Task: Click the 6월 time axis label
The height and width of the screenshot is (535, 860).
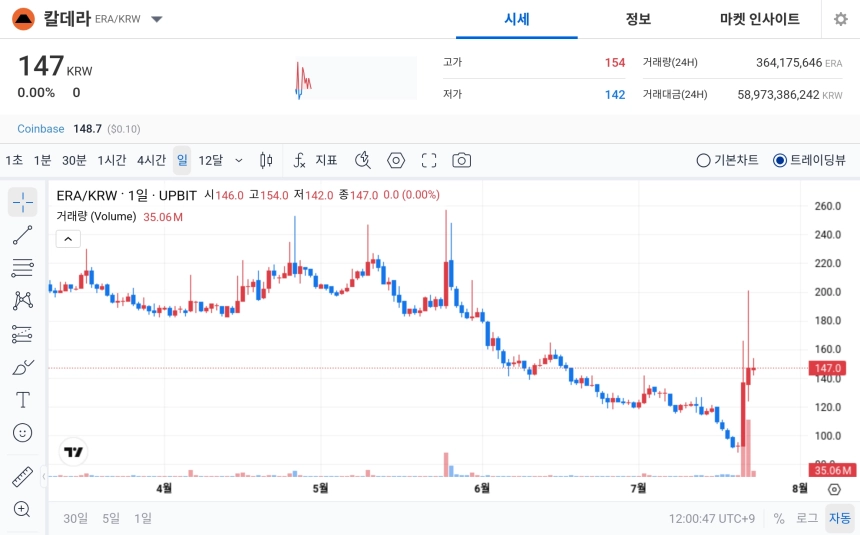Action: click(482, 488)
